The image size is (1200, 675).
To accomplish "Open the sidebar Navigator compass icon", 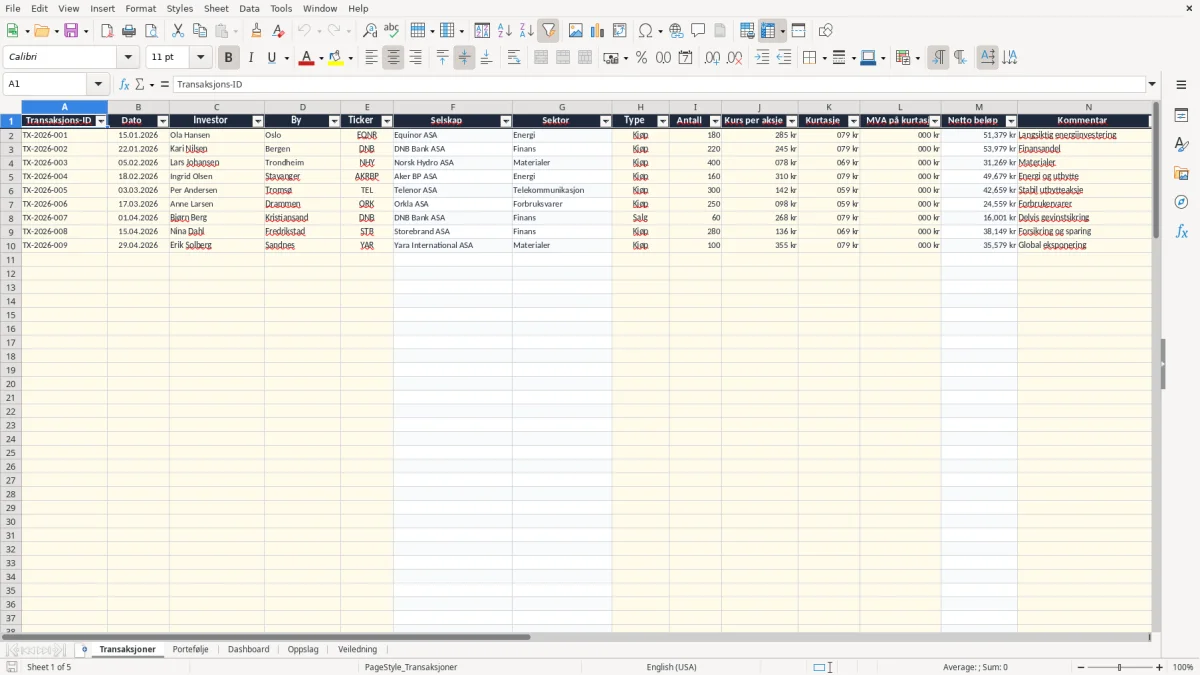I will (1181, 202).
